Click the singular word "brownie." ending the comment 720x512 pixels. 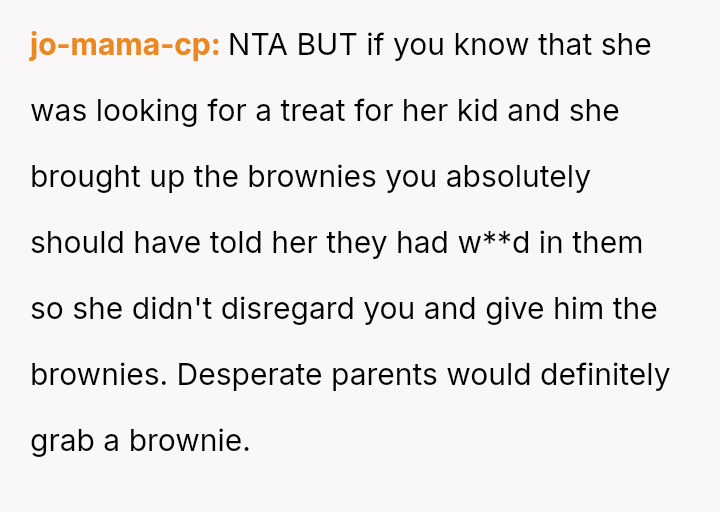[x=189, y=441]
